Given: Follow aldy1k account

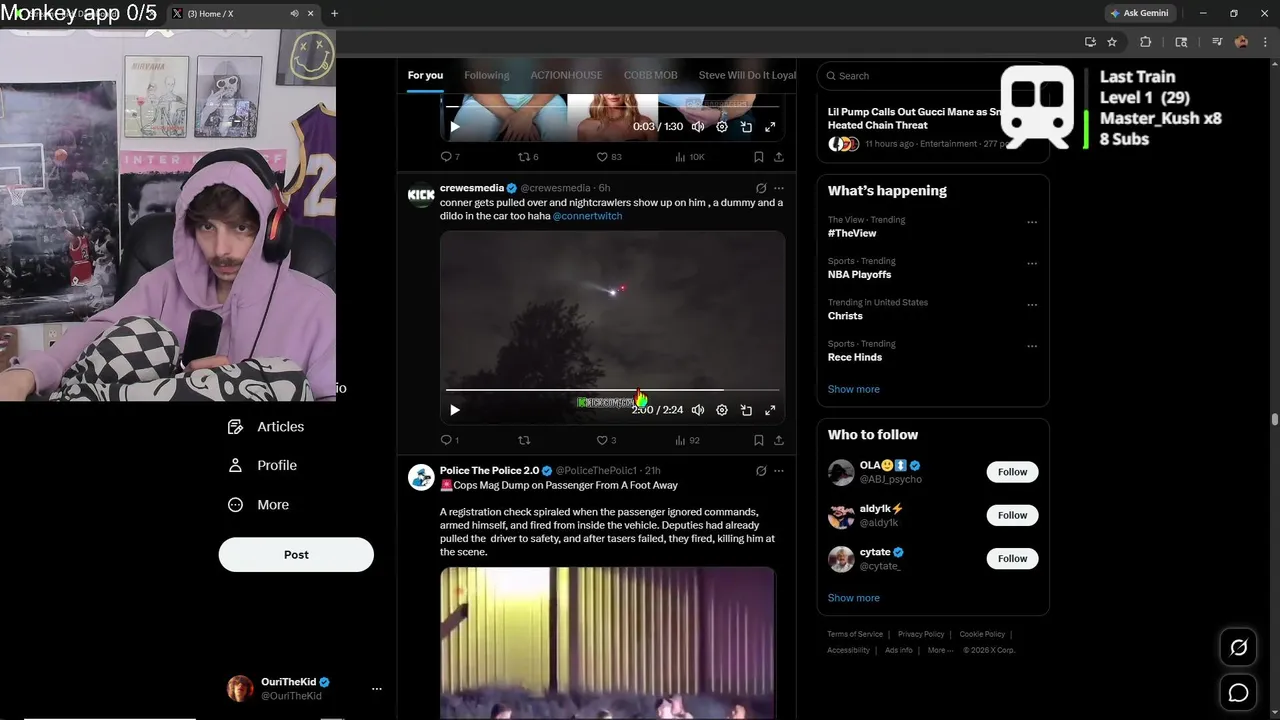Looking at the screenshot, I should pyautogui.click(x=1012, y=515).
